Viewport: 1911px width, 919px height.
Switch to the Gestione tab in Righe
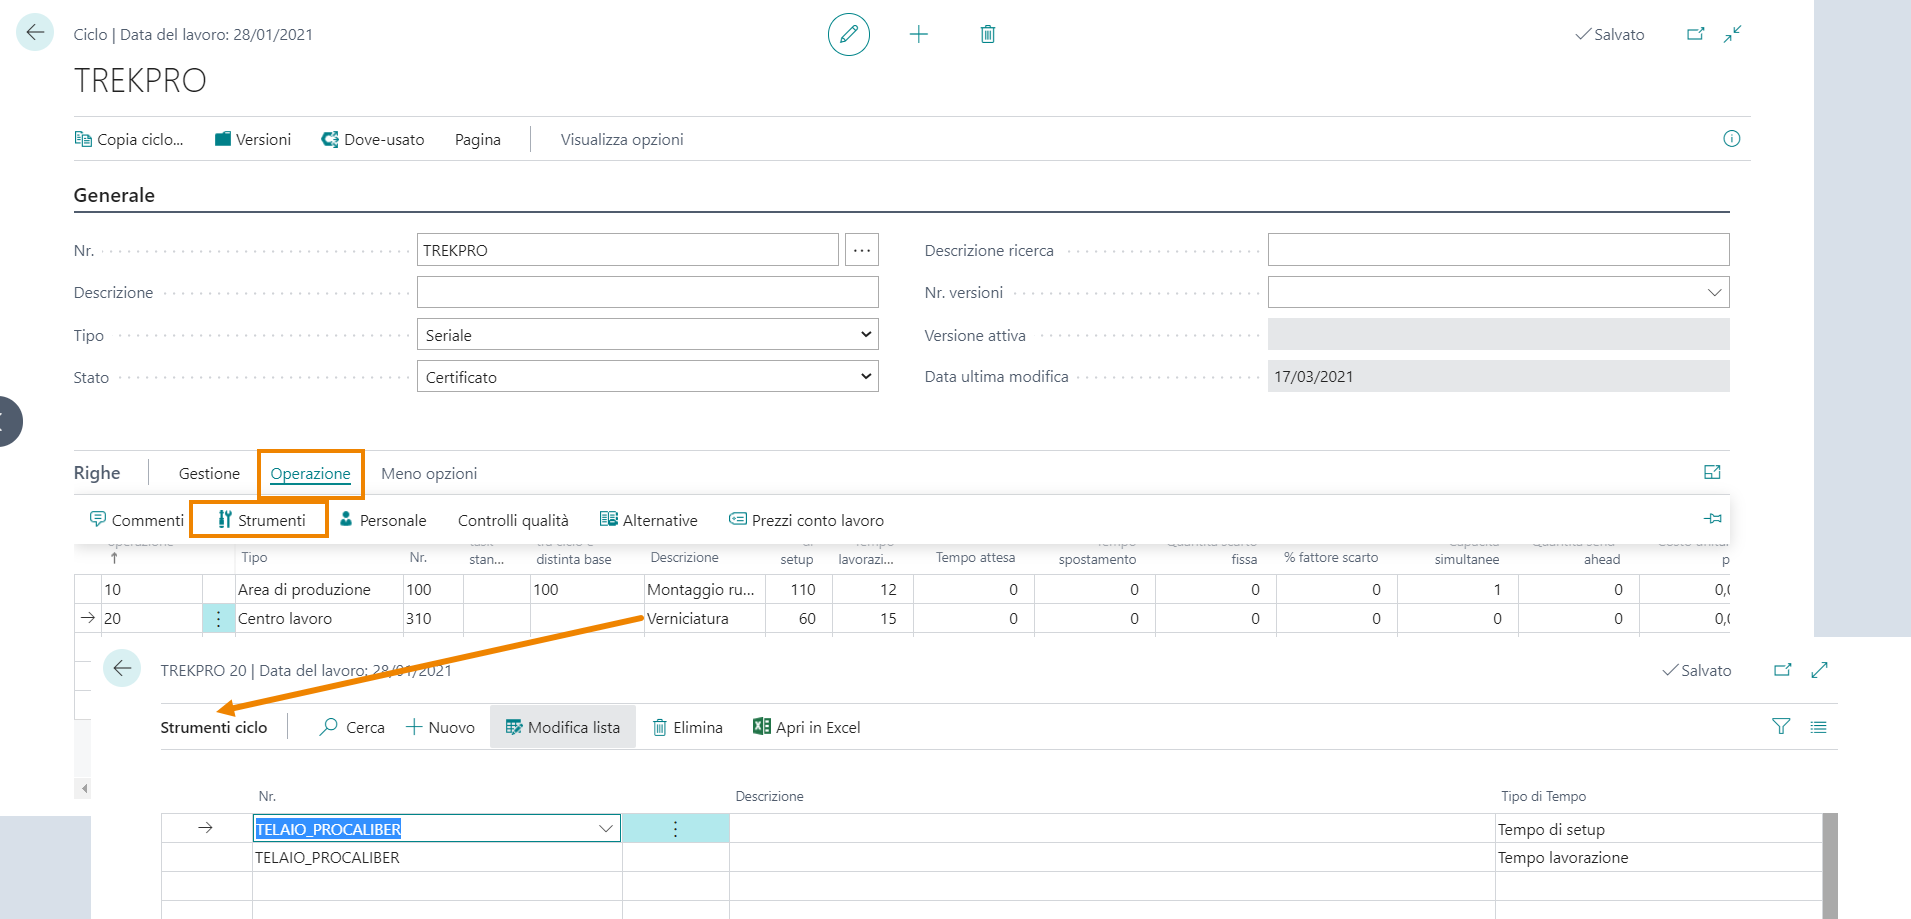coord(209,474)
